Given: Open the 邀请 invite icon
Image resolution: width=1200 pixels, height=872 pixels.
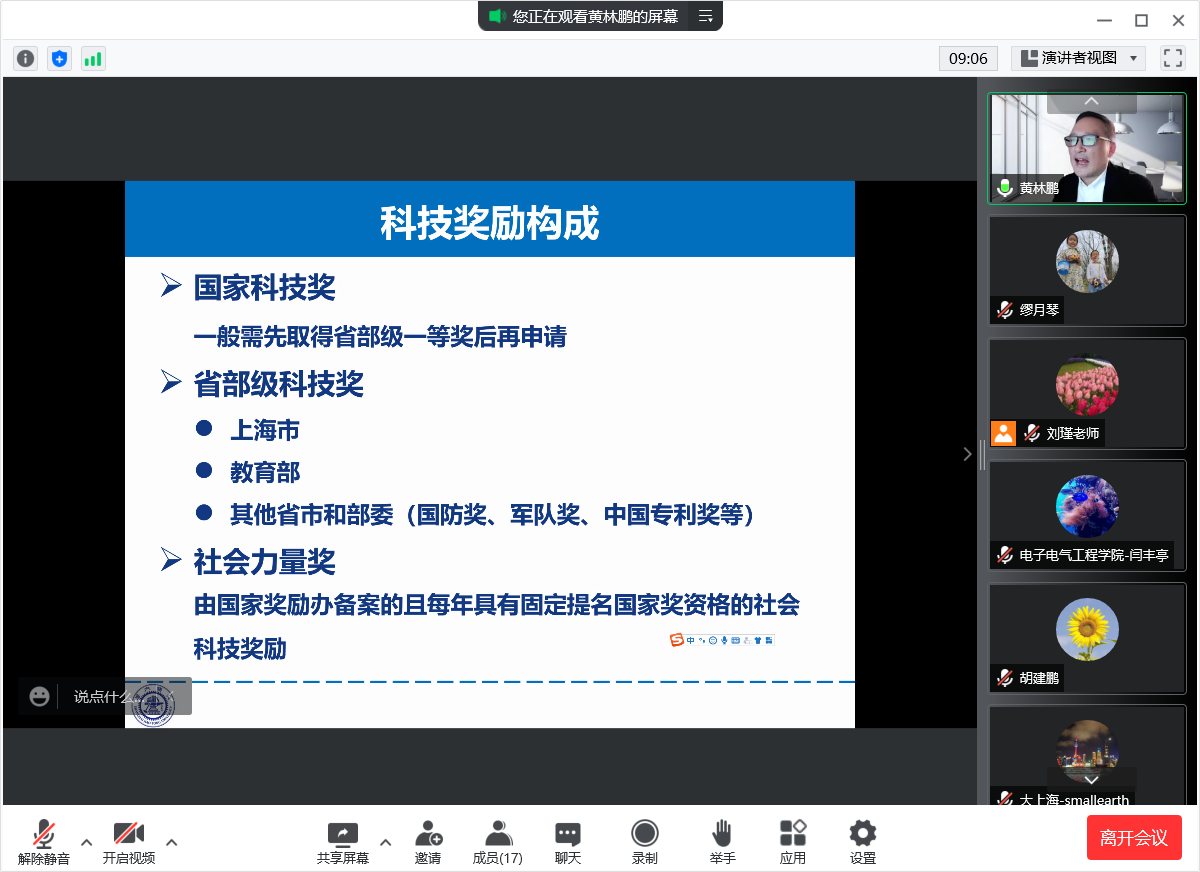Looking at the screenshot, I should (428, 842).
